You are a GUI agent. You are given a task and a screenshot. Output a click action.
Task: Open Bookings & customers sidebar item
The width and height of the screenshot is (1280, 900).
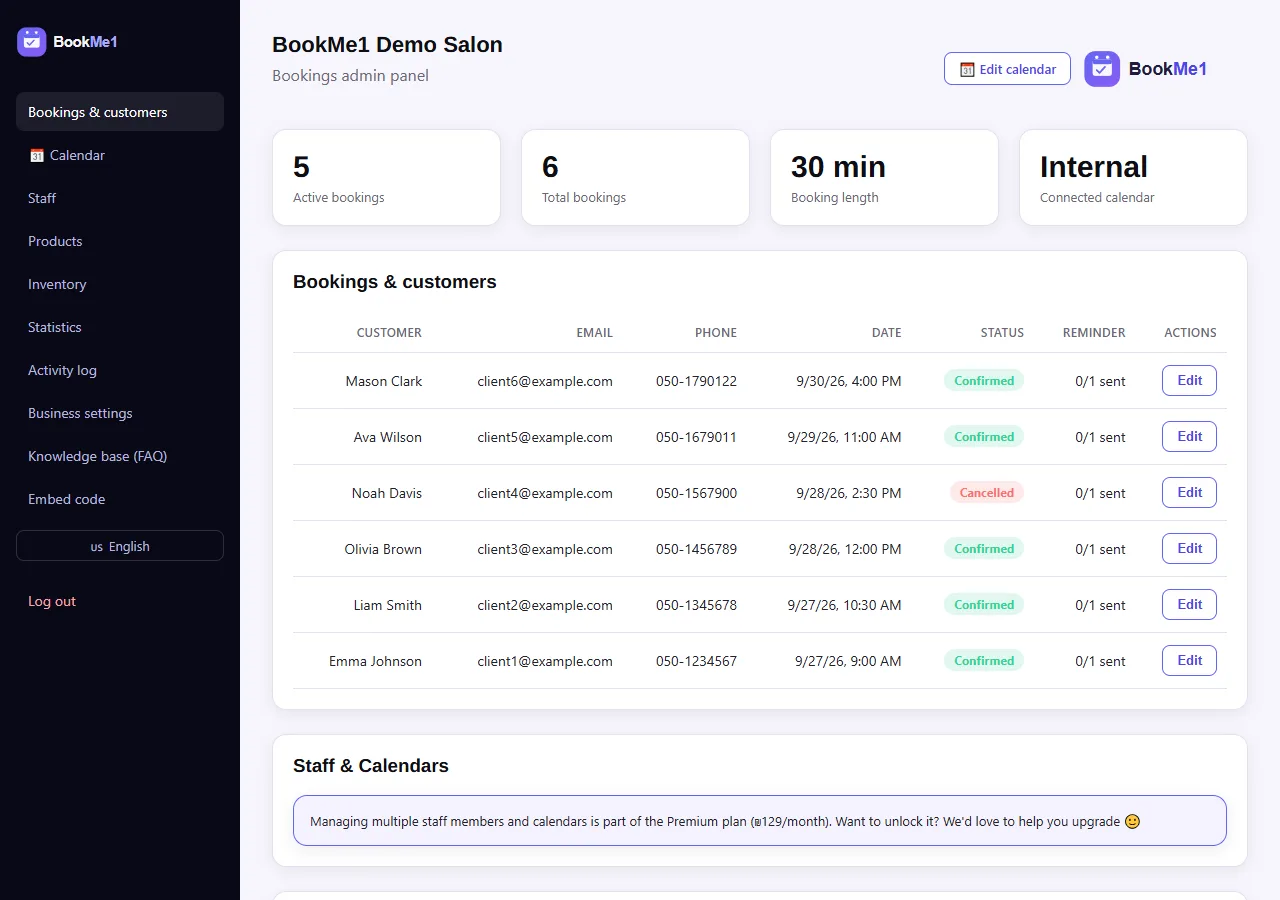120,112
